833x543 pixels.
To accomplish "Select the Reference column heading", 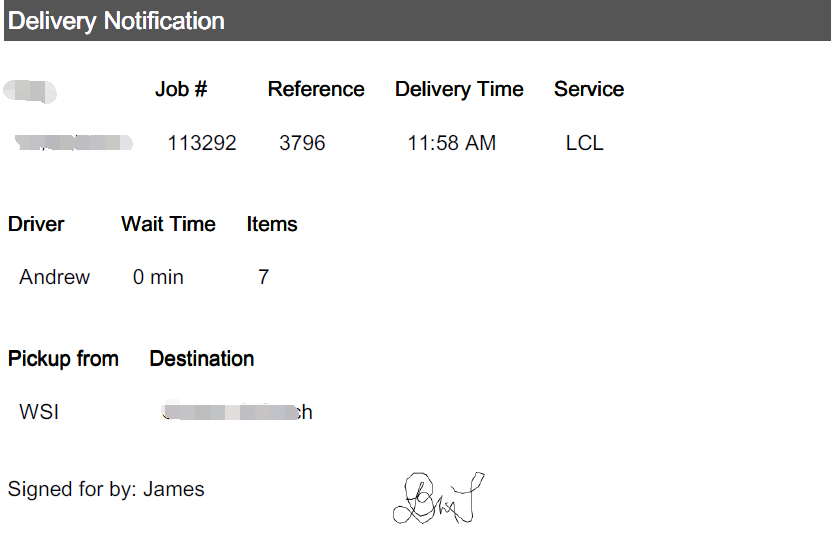I will tap(316, 89).
